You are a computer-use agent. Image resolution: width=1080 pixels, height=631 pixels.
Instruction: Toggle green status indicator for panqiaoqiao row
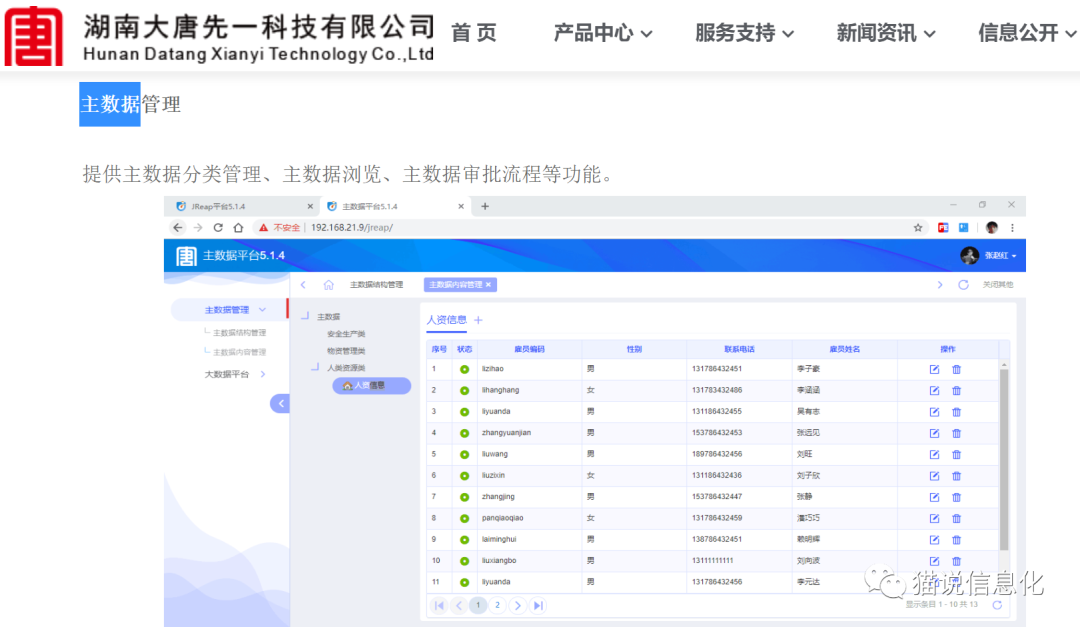(464, 518)
